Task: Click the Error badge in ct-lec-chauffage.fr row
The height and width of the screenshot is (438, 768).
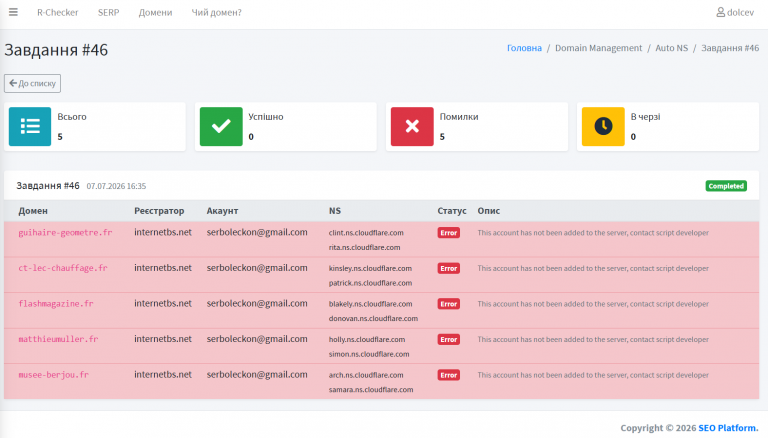Action: [x=448, y=268]
